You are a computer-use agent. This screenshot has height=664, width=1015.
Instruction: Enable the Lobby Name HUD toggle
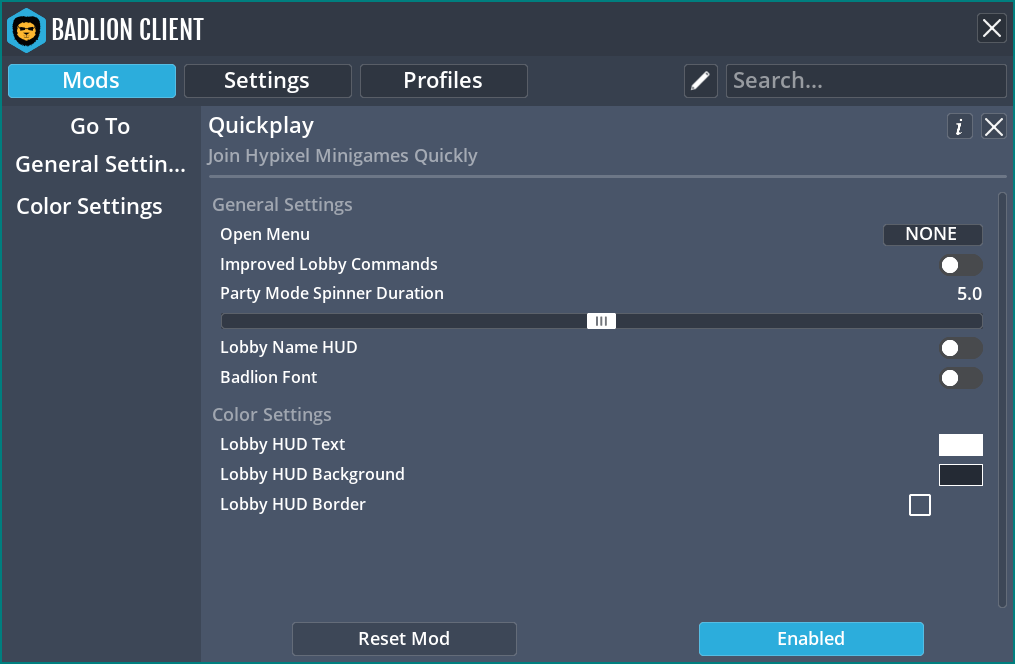coord(960,347)
